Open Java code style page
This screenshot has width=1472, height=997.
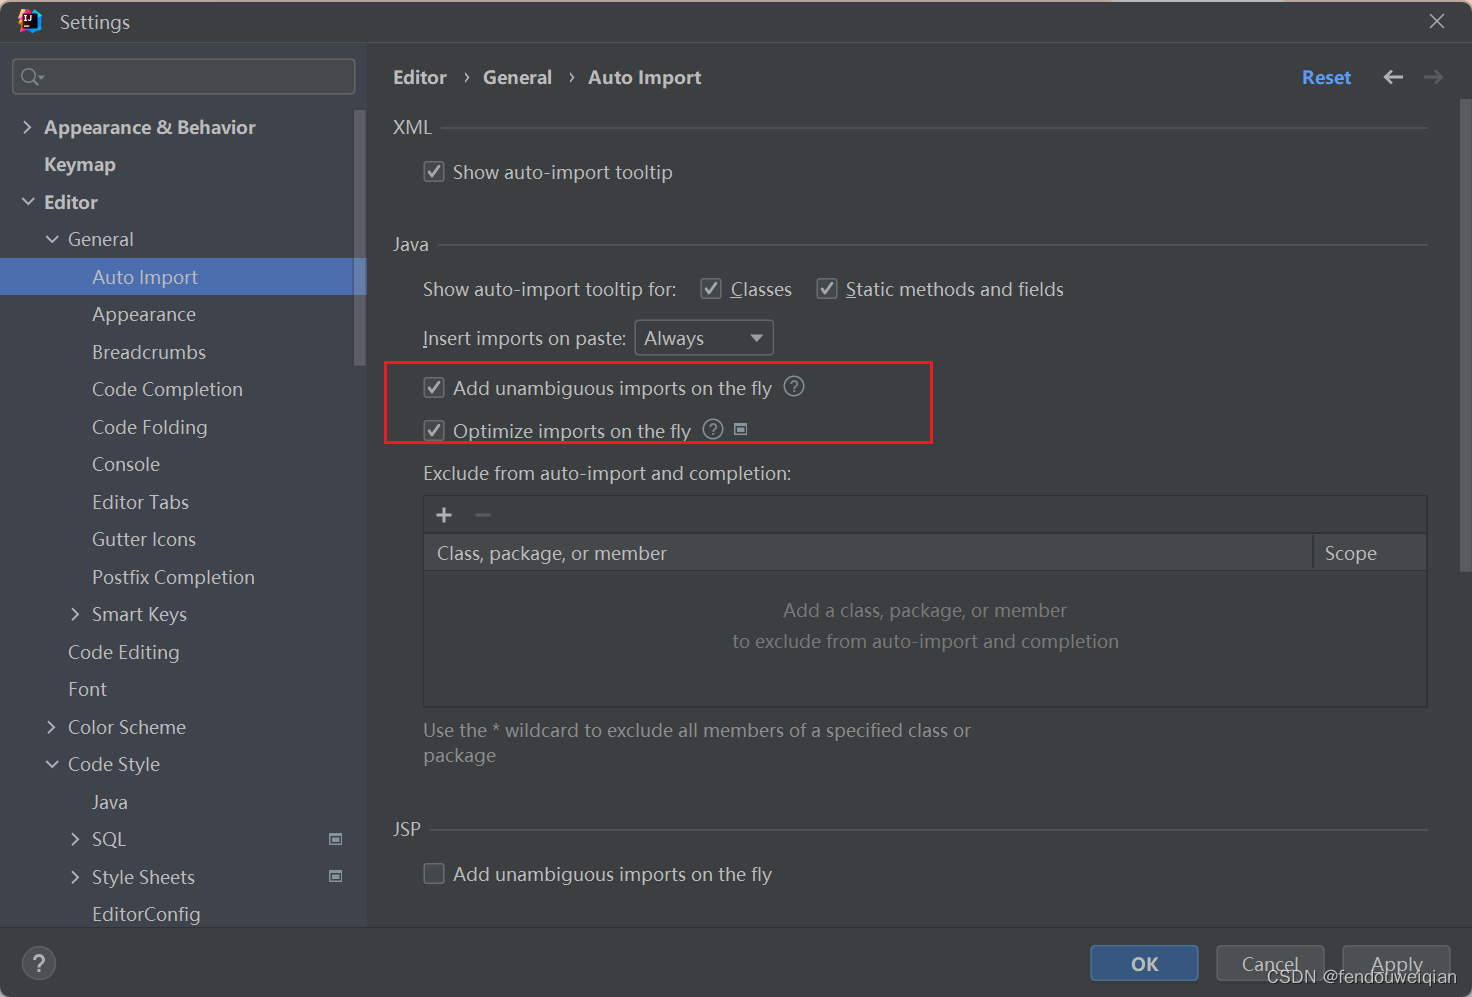coord(110,802)
